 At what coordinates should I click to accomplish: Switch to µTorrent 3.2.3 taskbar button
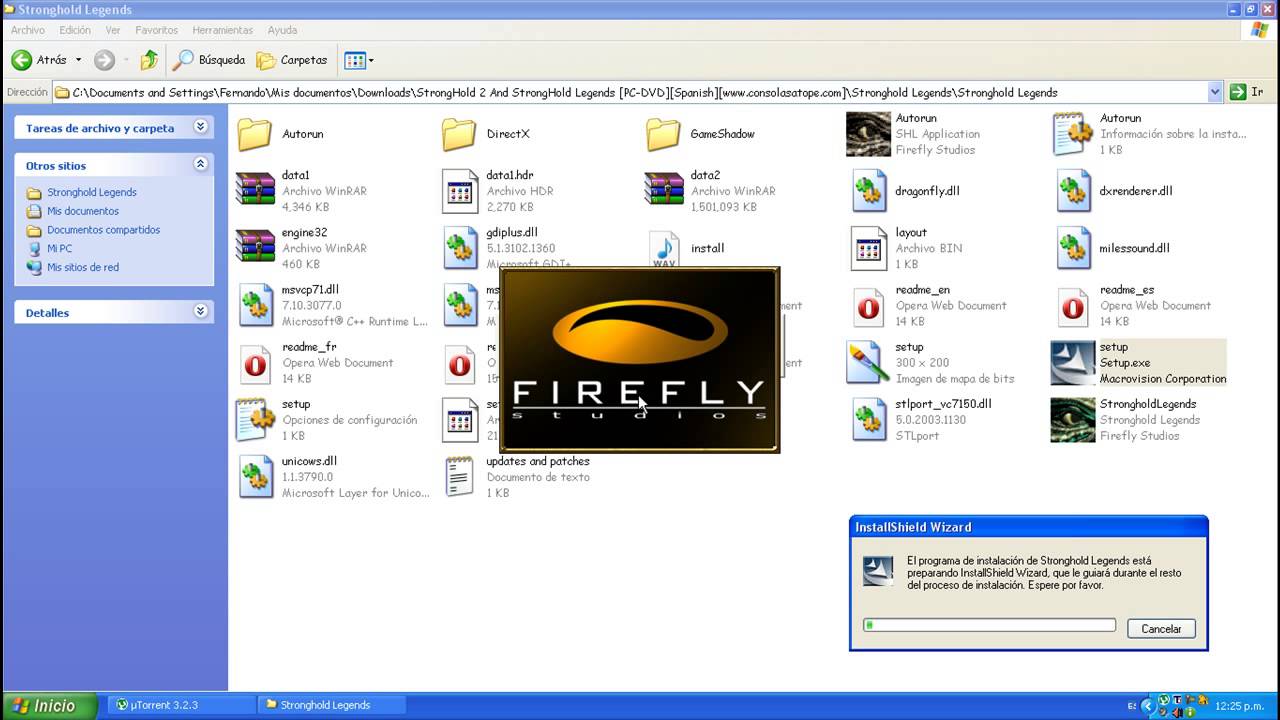pyautogui.click(x=179, y=705)
